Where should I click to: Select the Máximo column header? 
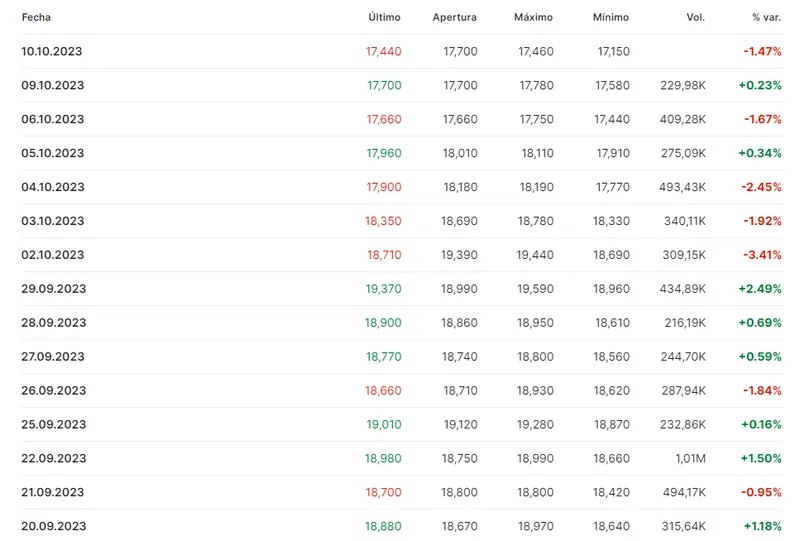click(x=533, y=18)
